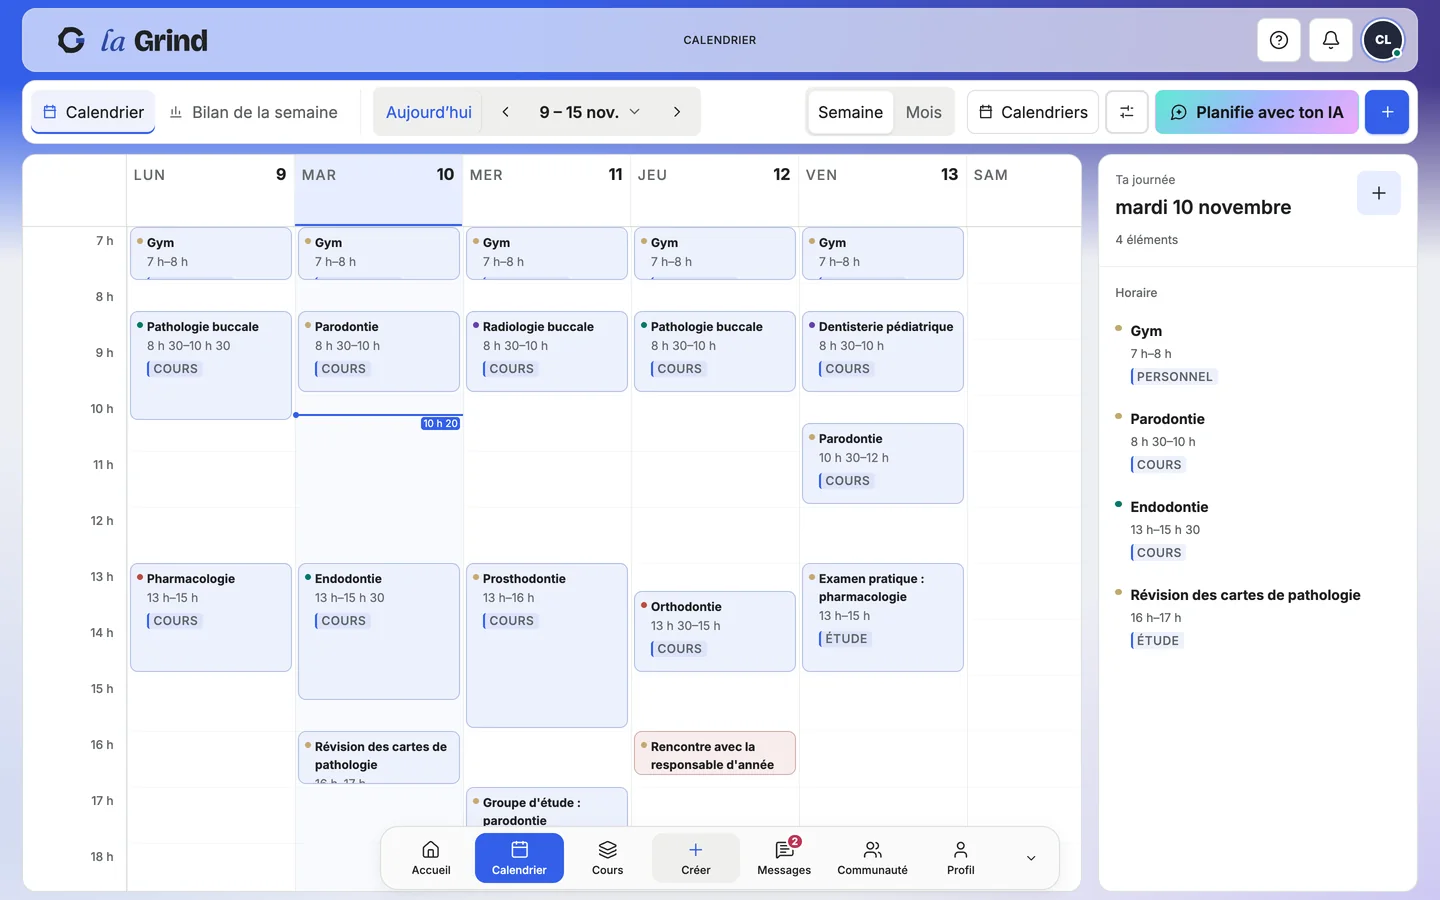Open Groupe d'étude : parodontie event
The width and height of the screenshot is (1440, 900).
547,808
